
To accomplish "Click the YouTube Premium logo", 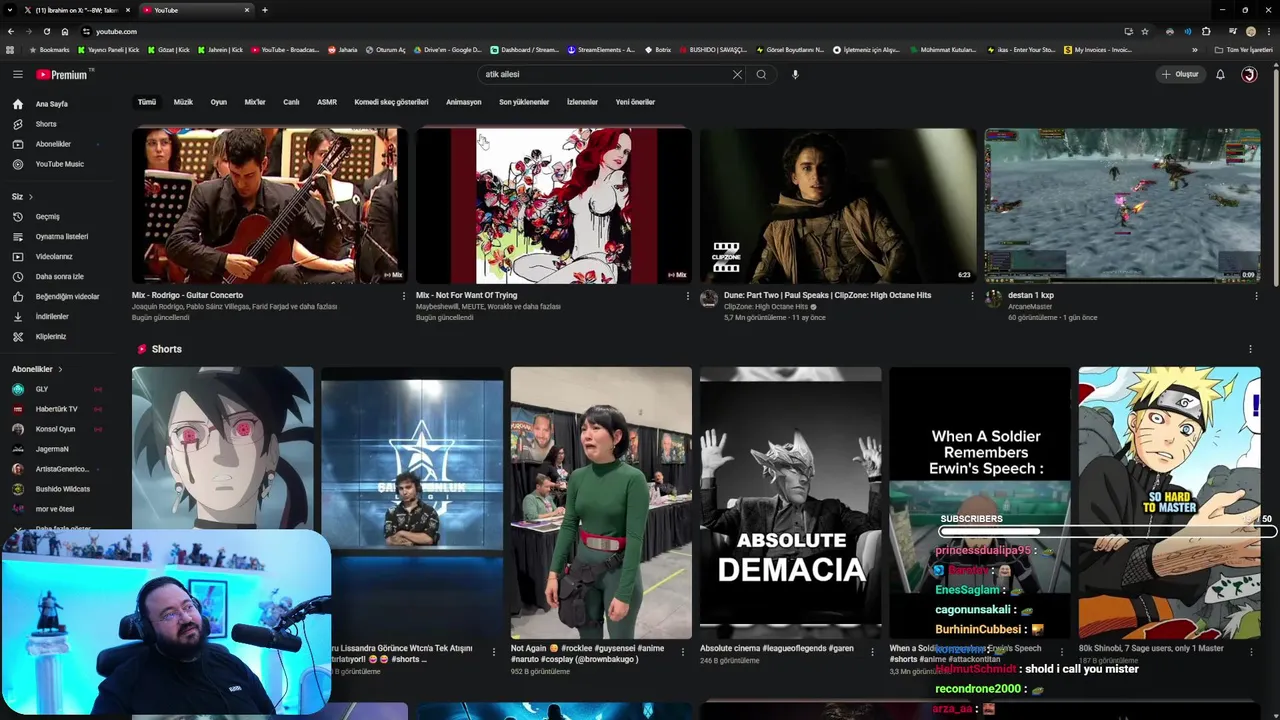I will (63, 74).
